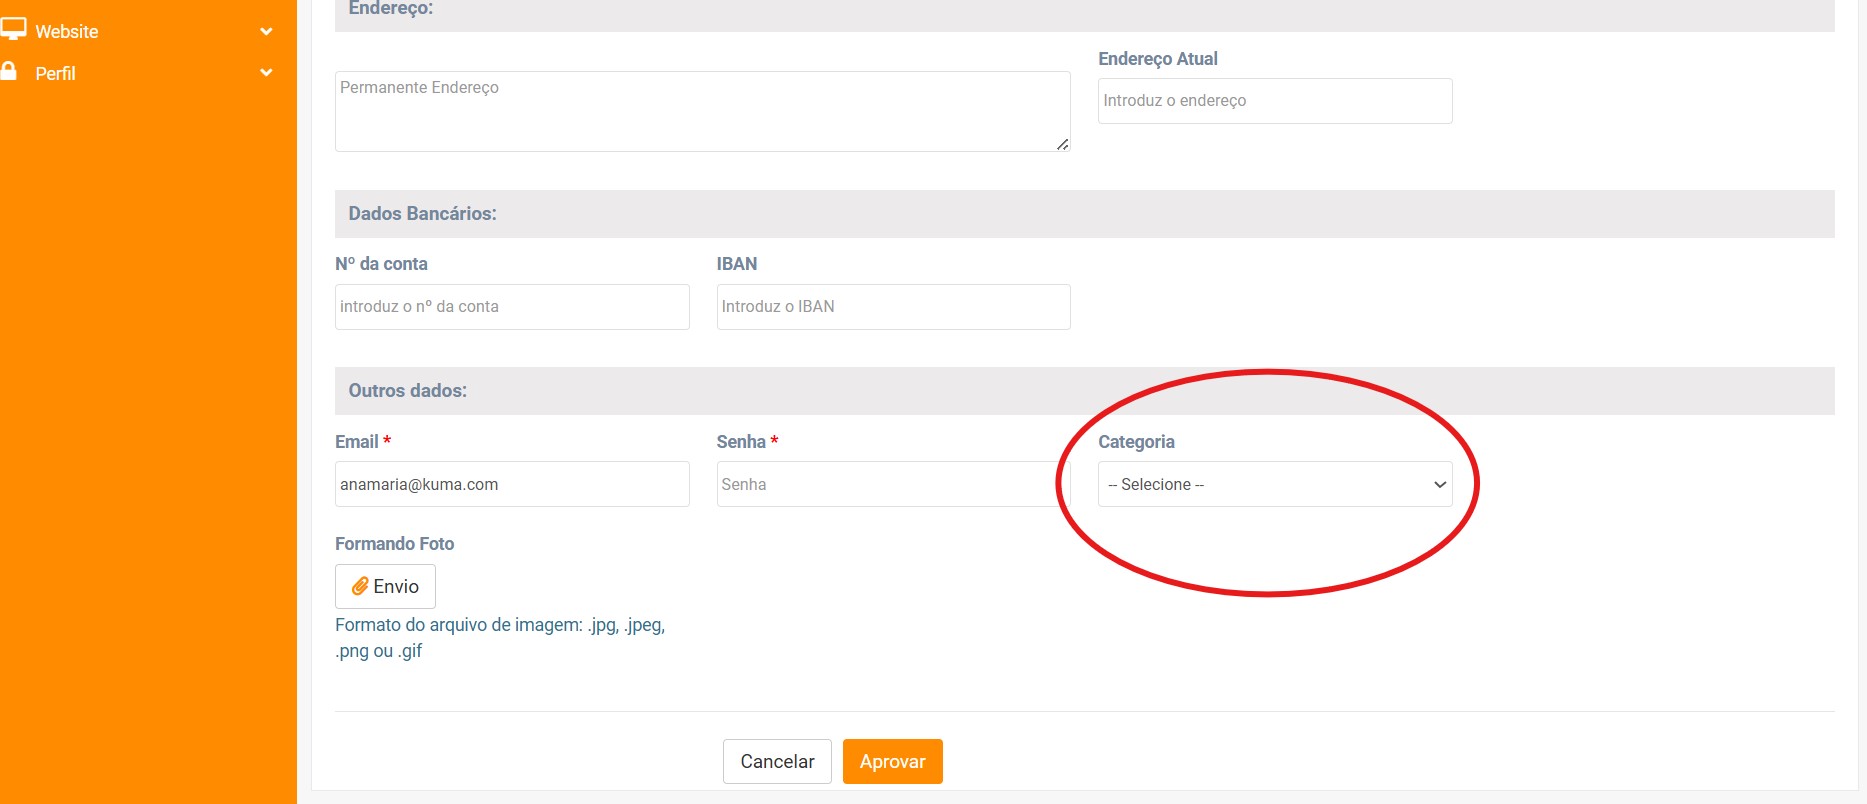Open the Categoria dropdown
The width and height of the screenshot is (1867, 804).
click(x=1274, y=484)
